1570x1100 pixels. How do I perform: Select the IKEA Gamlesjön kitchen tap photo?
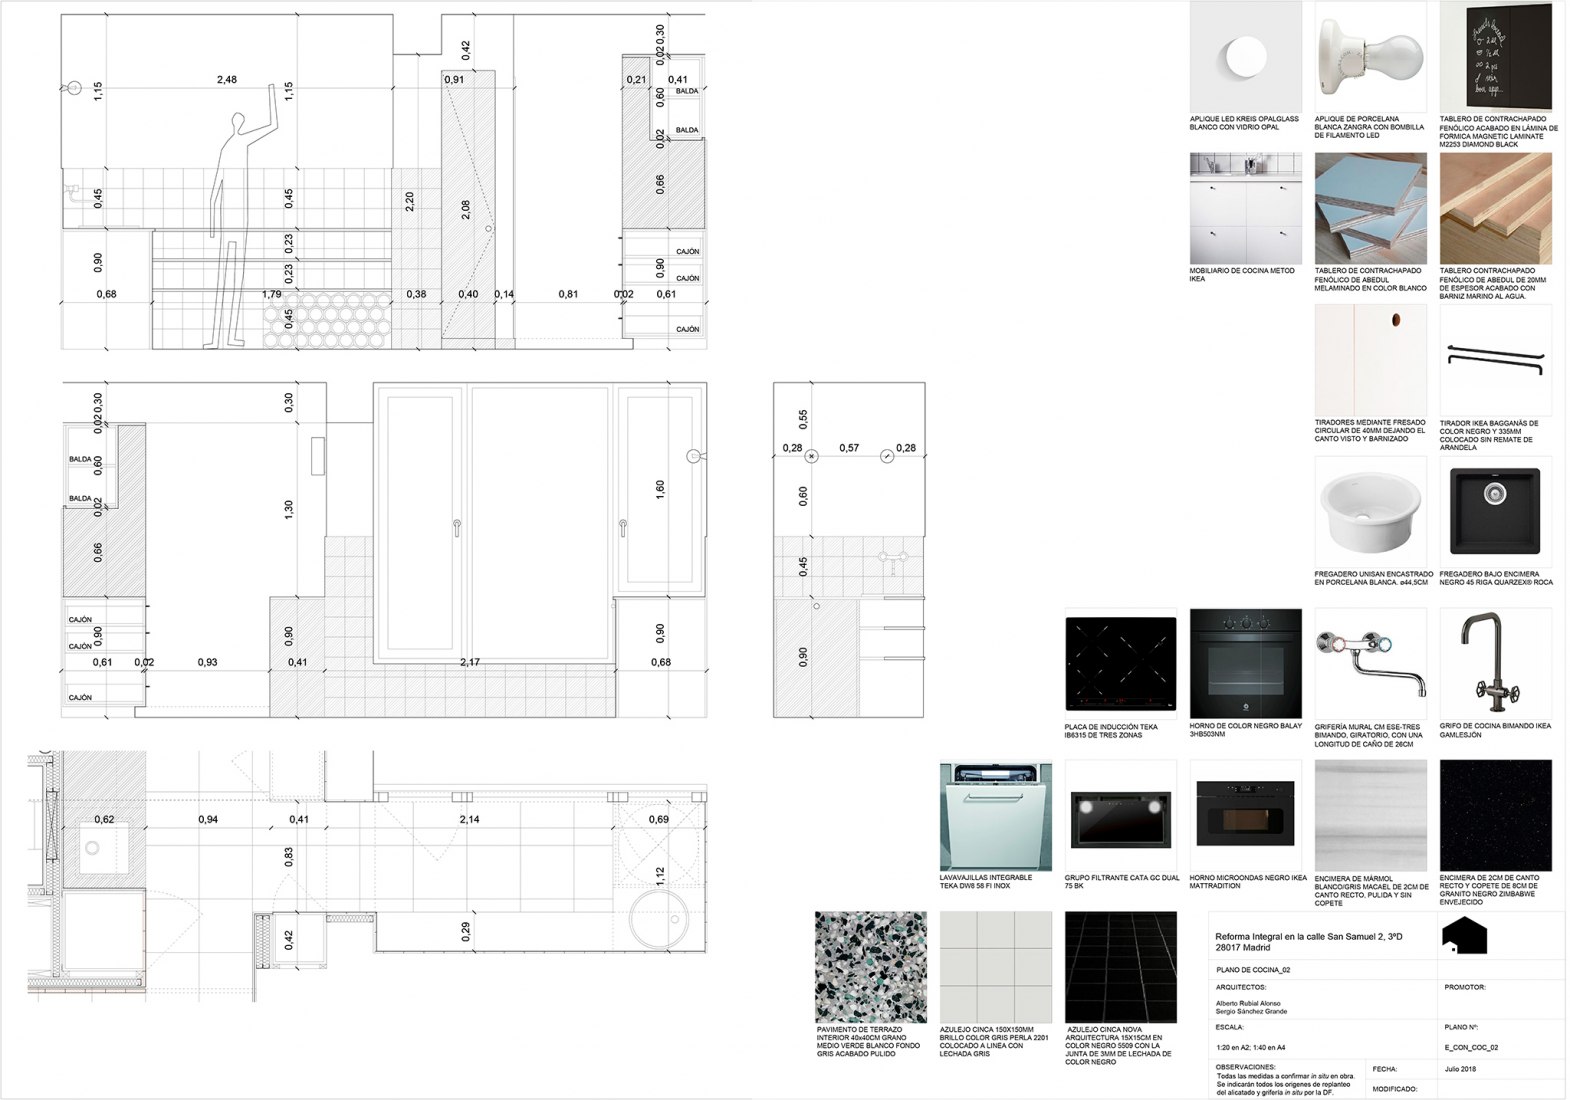pyautogui.click(x=1495, y=664)
